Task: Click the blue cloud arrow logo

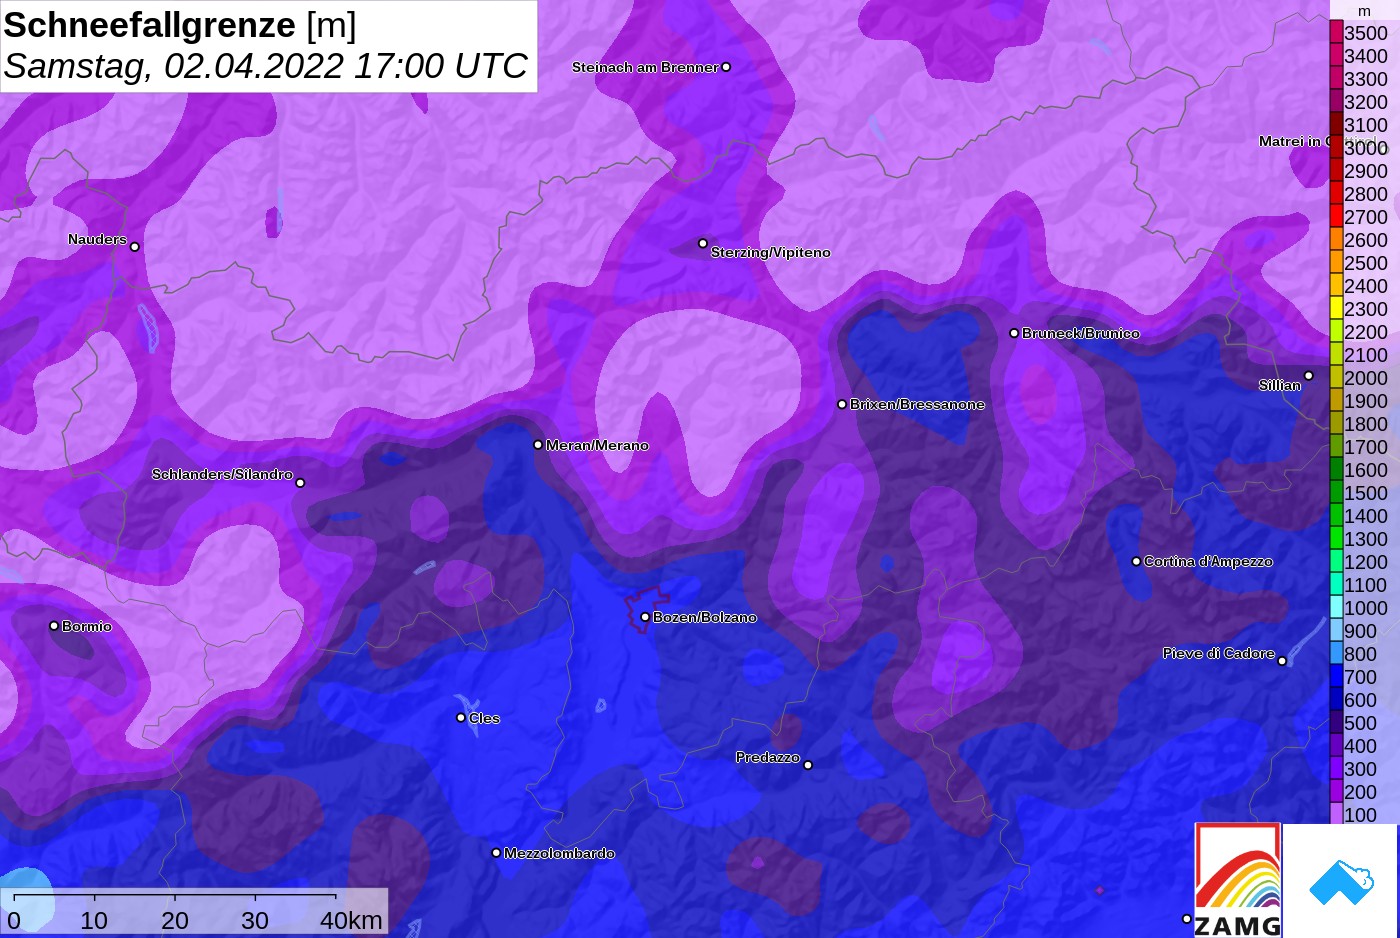Action: tap(1341, 882)
